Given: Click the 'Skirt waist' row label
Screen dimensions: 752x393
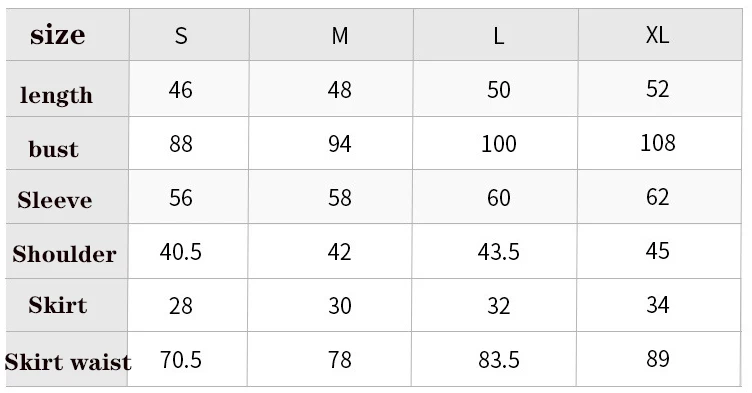Looking at the screenshot, I should point(68,362).
